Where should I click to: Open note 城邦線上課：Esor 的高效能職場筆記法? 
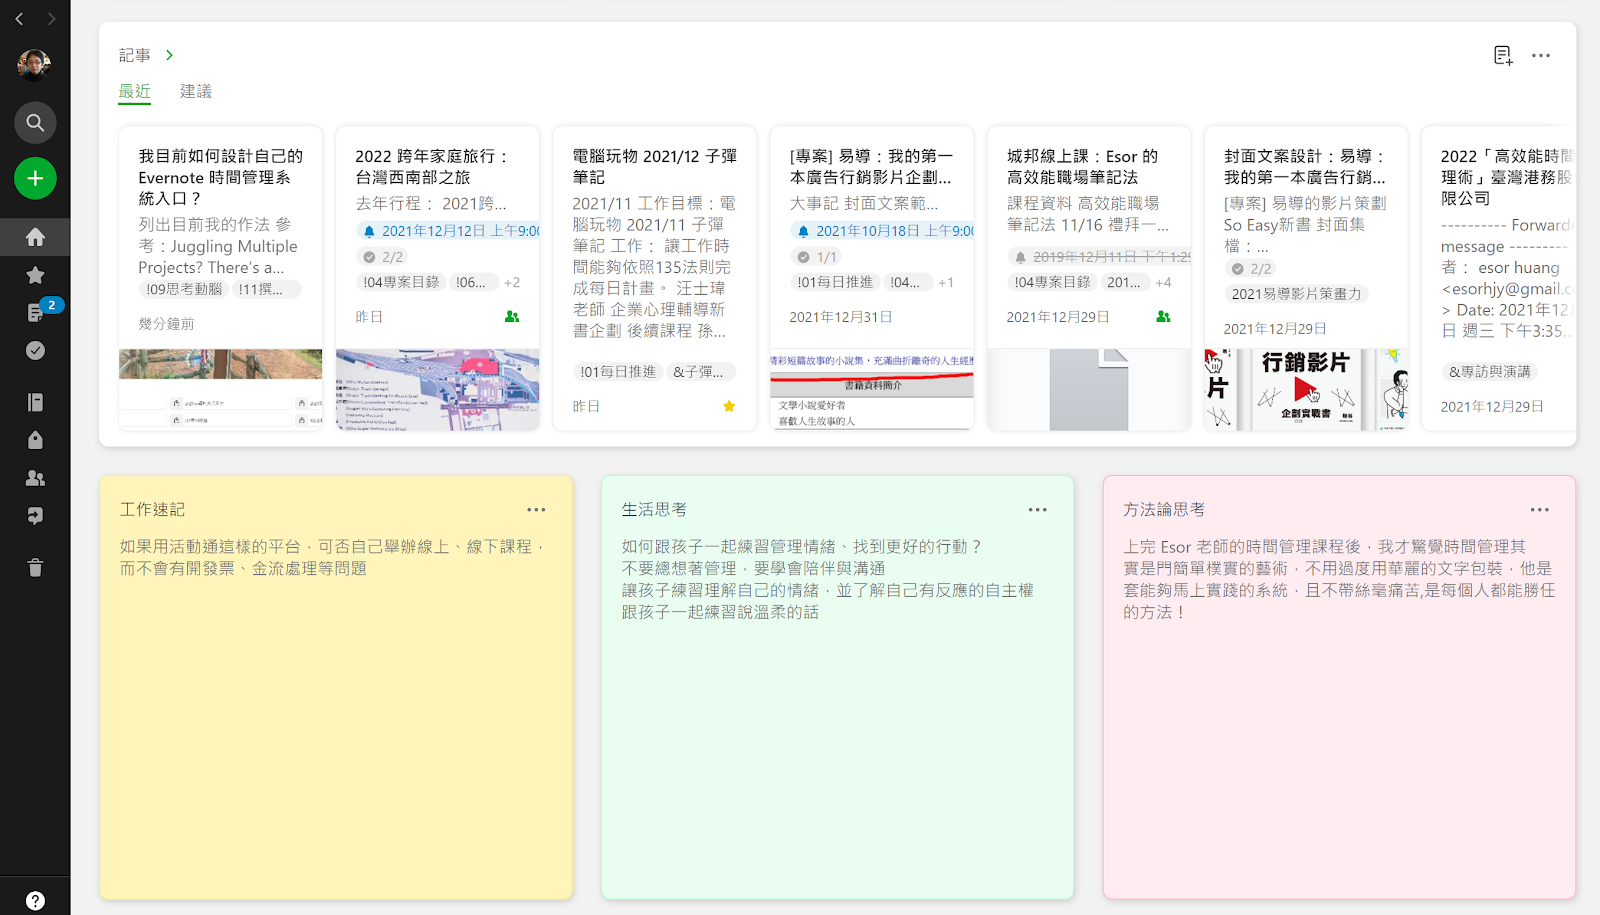pos(1082,166)
